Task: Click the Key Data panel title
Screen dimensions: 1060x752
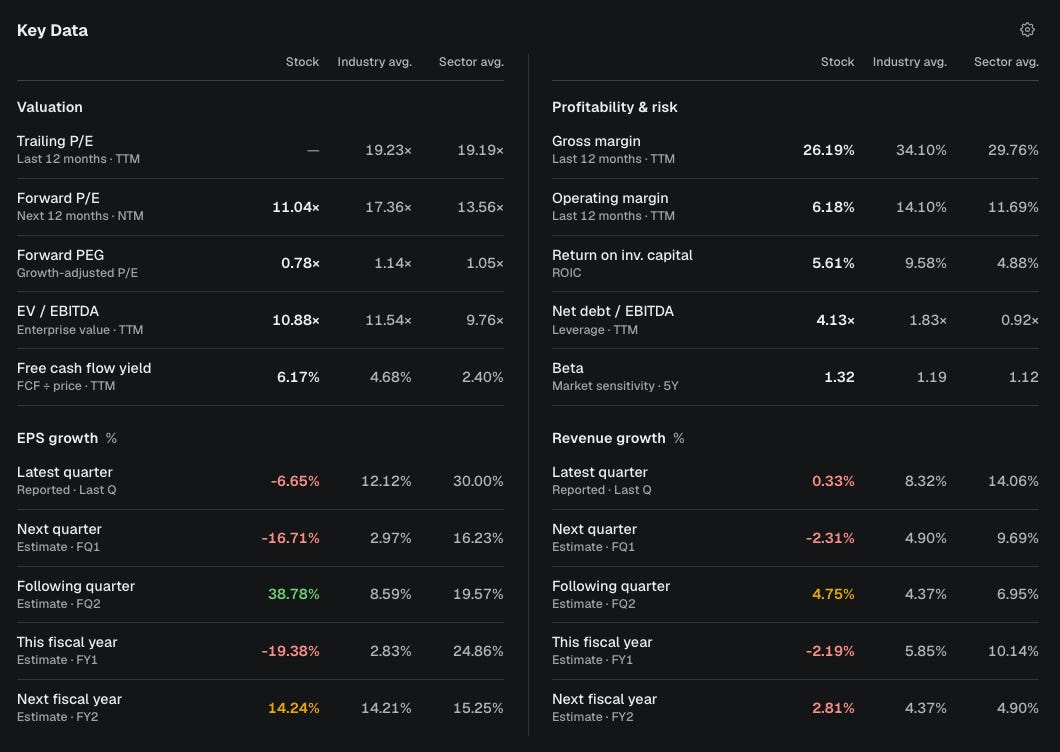Action: click(x=52, y=30)
